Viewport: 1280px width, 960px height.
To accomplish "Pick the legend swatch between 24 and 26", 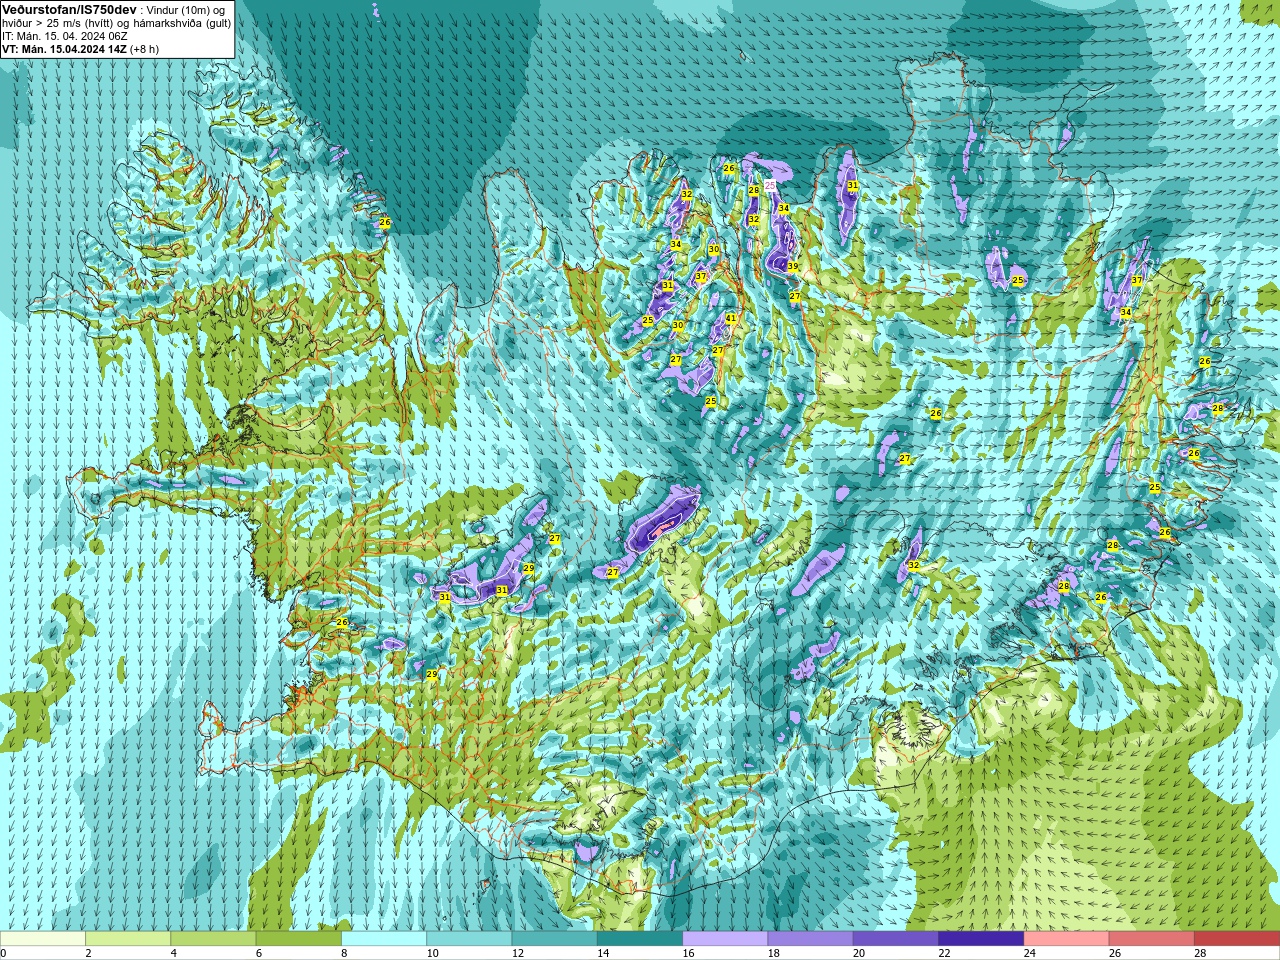I will pos(1066,939).
